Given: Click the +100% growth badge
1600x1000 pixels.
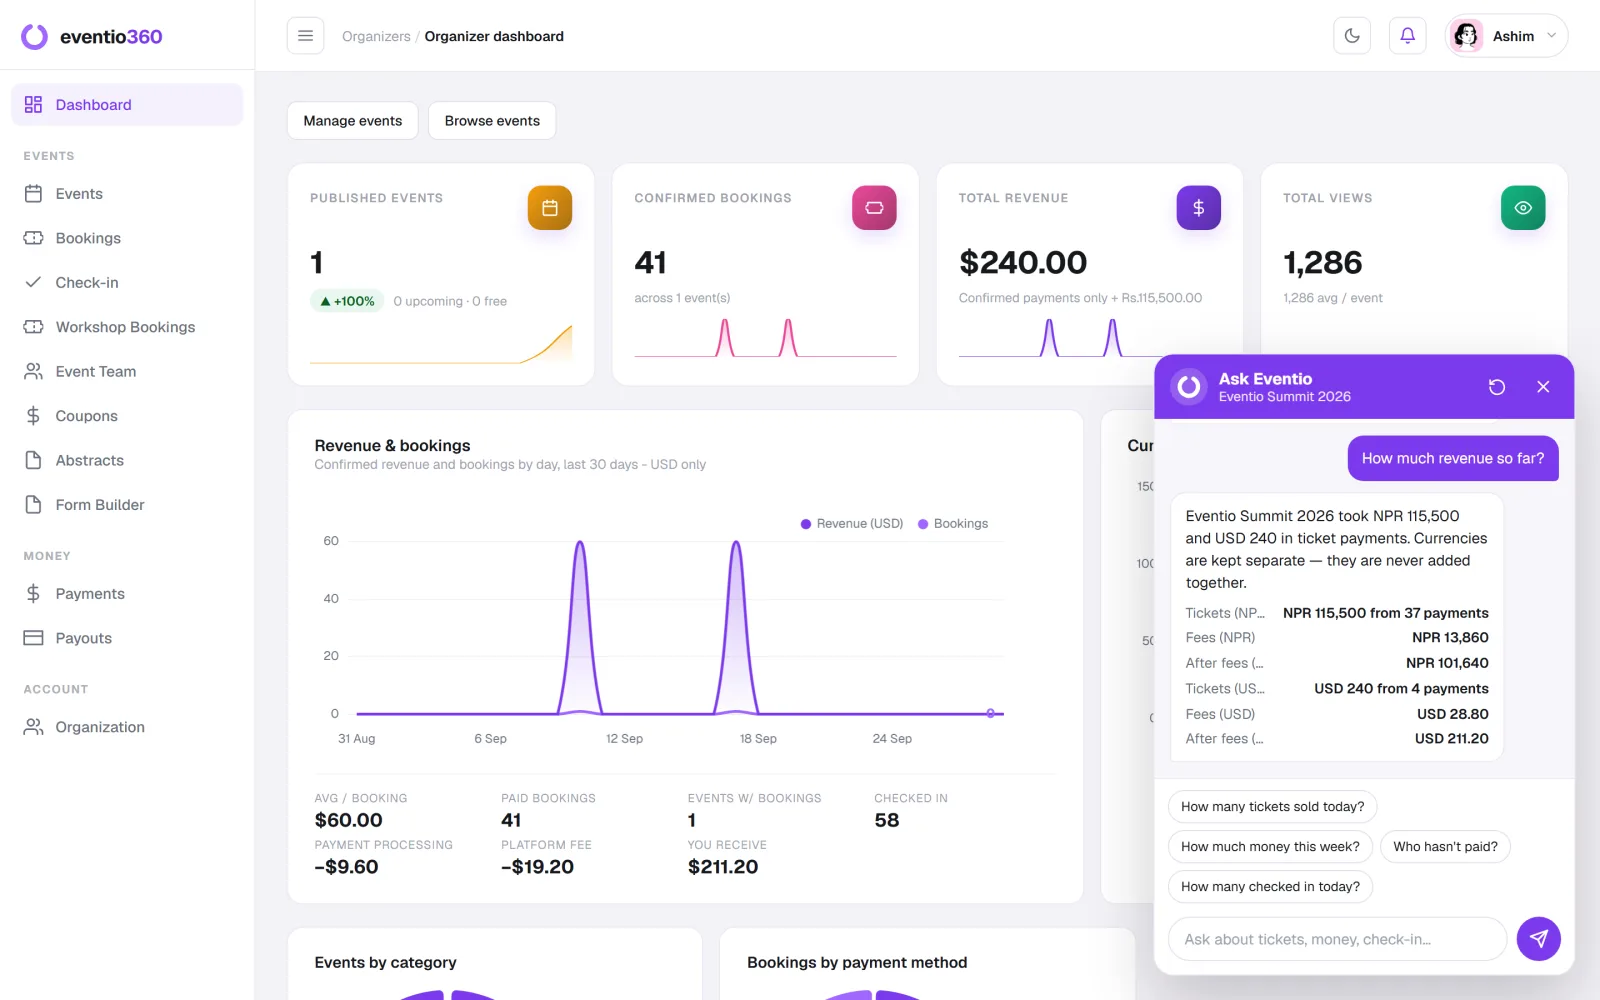Looking at the screenshot, I should (x=347, y=301).
